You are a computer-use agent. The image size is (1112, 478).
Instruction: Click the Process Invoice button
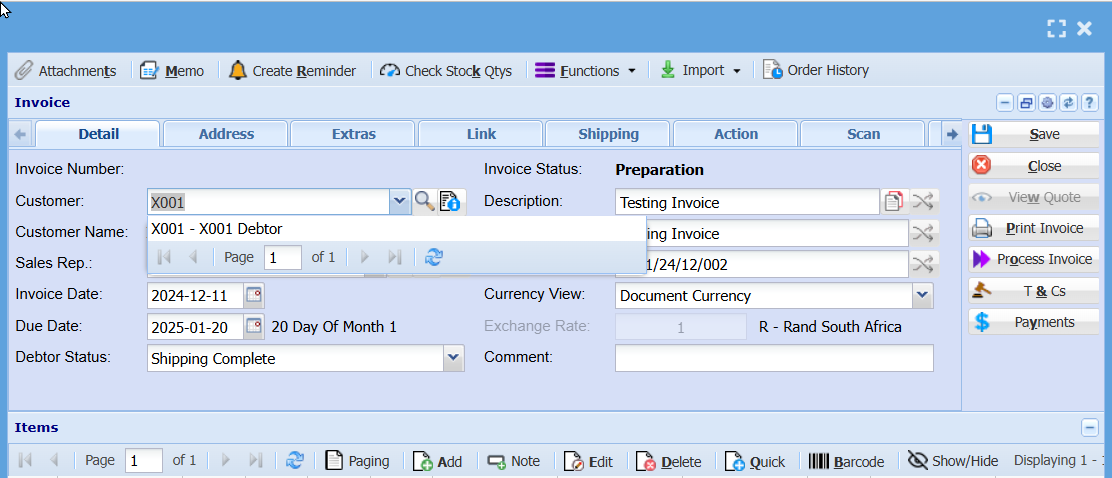(x=1033, y=260)
